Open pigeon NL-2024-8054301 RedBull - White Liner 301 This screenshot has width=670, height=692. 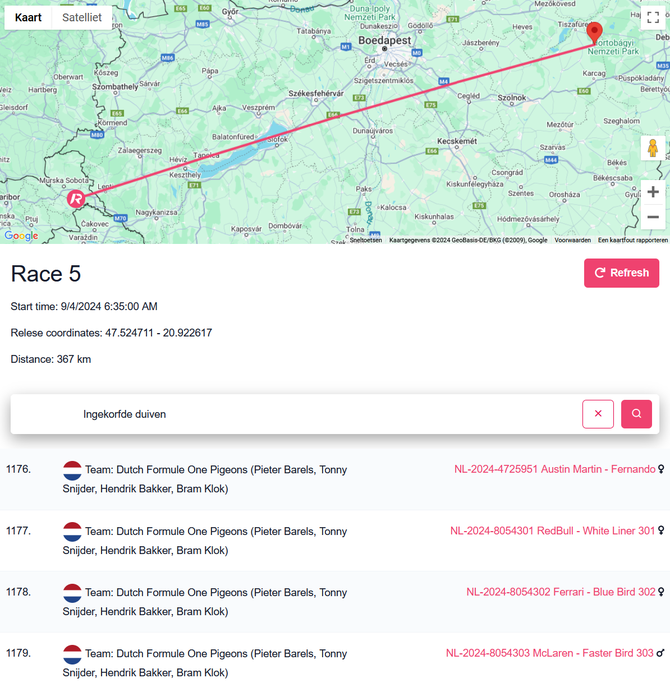553,530
